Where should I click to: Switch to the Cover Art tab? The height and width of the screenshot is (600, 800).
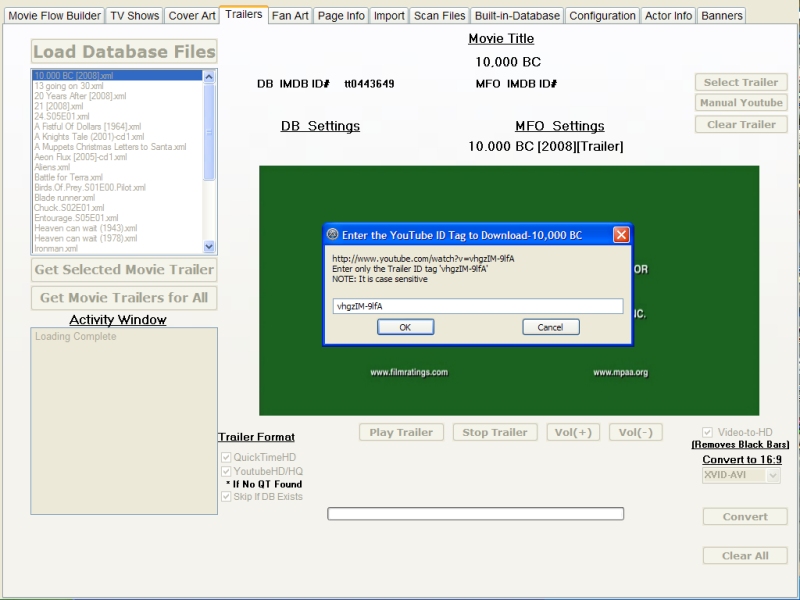[x=191, y=16]
